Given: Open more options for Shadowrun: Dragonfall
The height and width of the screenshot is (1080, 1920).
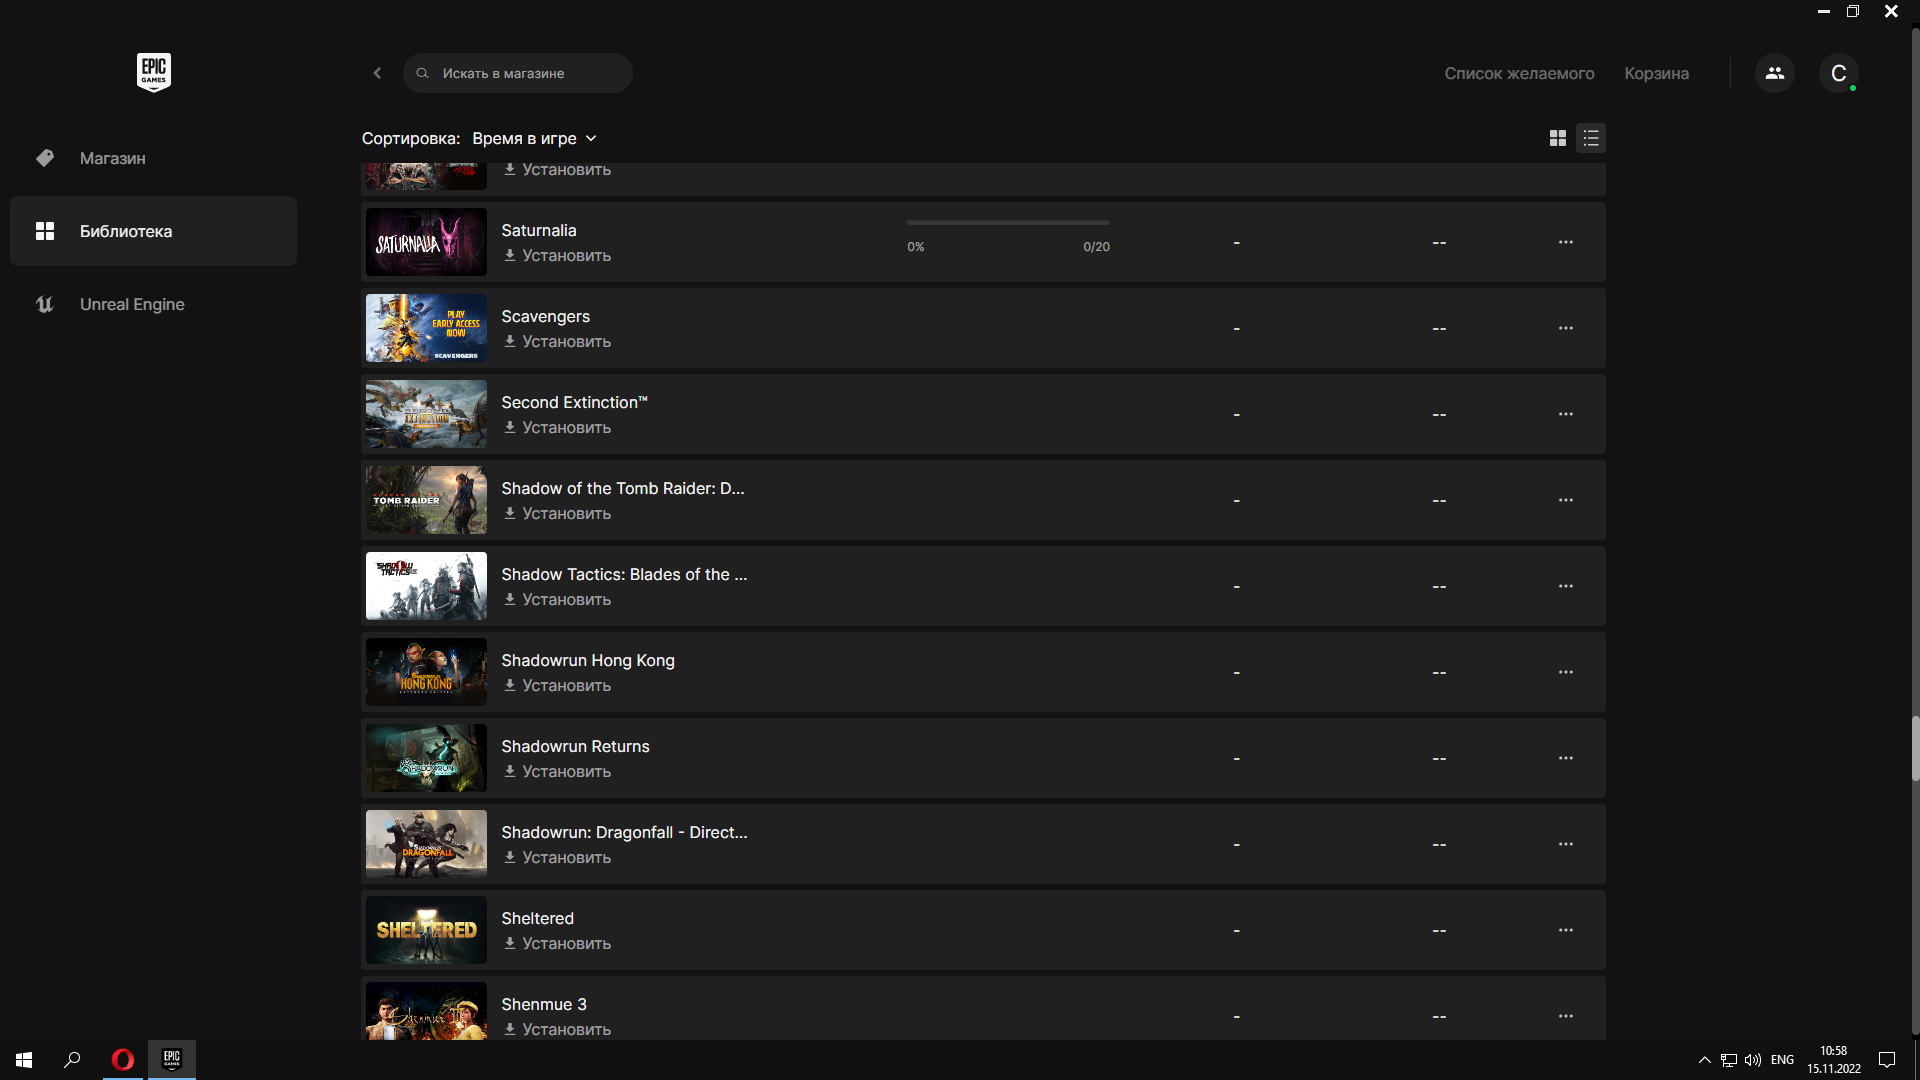Looking at the screenshot, I should [x=1565, y=844].
